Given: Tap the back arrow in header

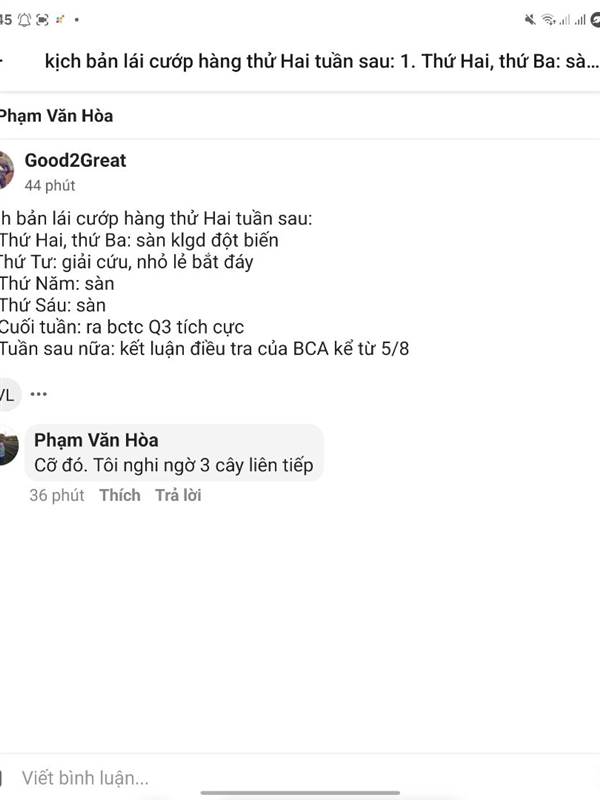Looking at the screenshot, I should (x=3, y=61).
